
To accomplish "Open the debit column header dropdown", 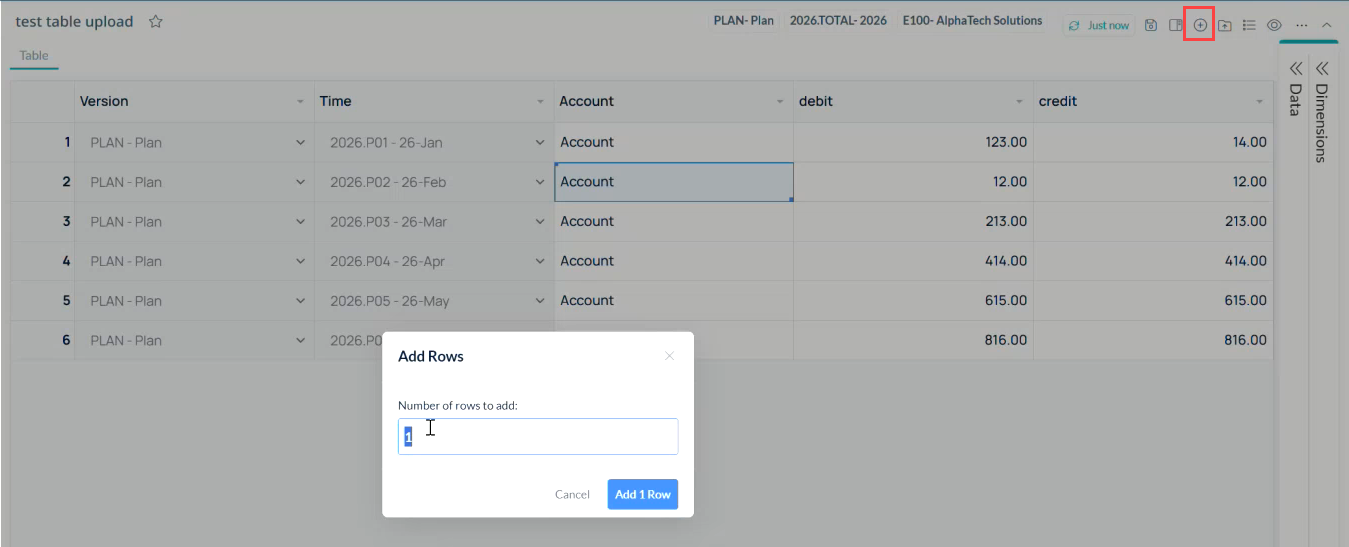I will pos(1020,102).
